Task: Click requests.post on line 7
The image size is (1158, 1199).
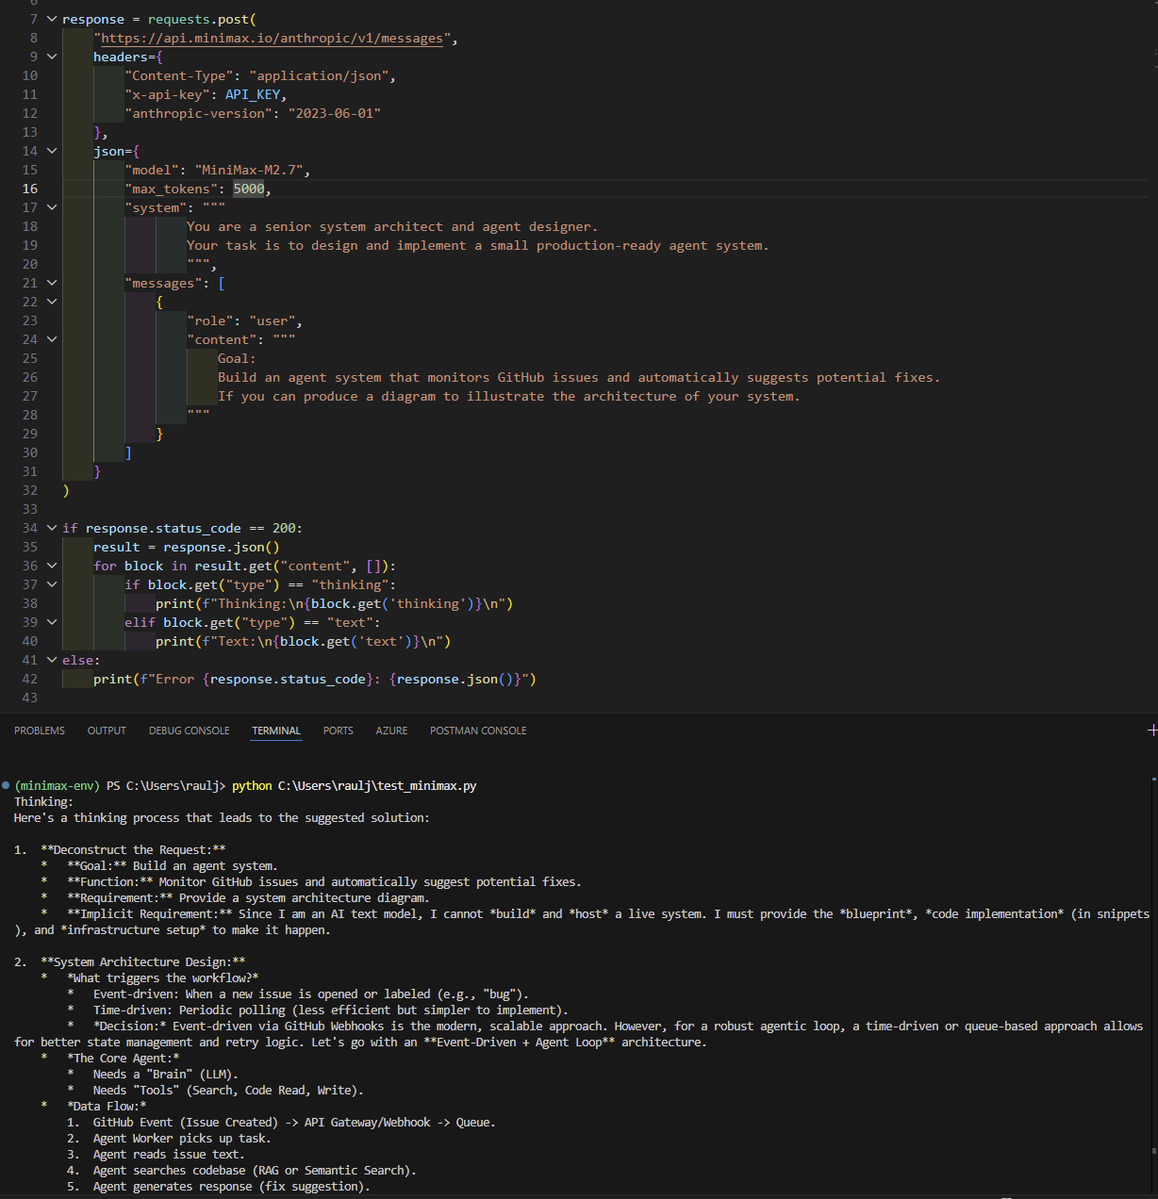Action: click(x=198, y=19)
